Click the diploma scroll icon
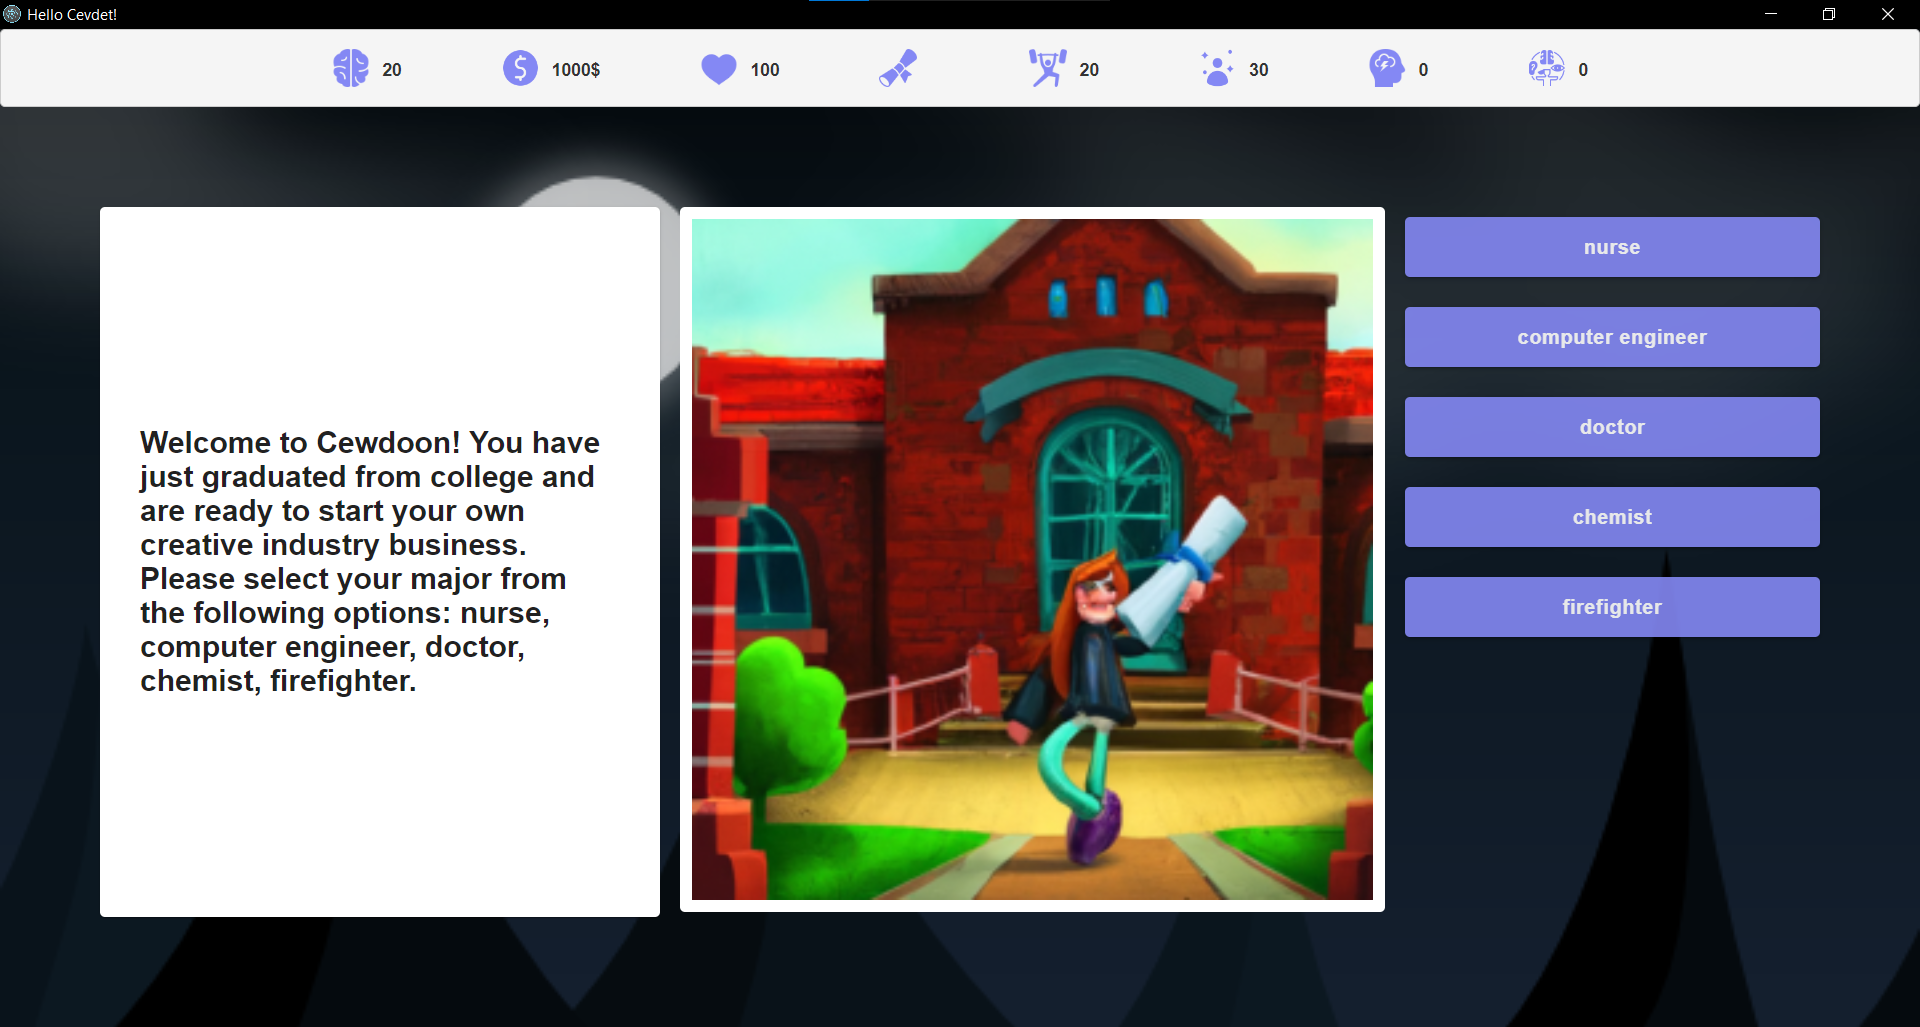1920x1027 pixels. [x=896, y=68]
